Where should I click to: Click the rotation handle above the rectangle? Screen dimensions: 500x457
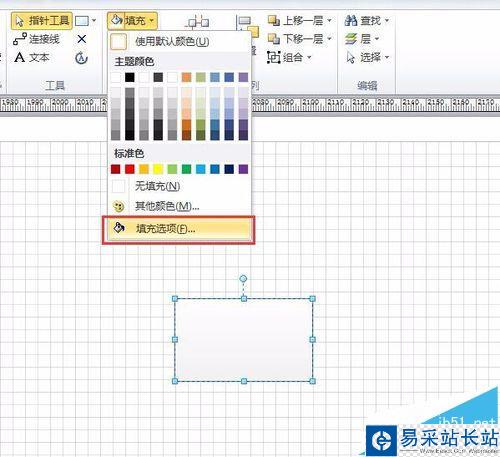coord(243,279)
